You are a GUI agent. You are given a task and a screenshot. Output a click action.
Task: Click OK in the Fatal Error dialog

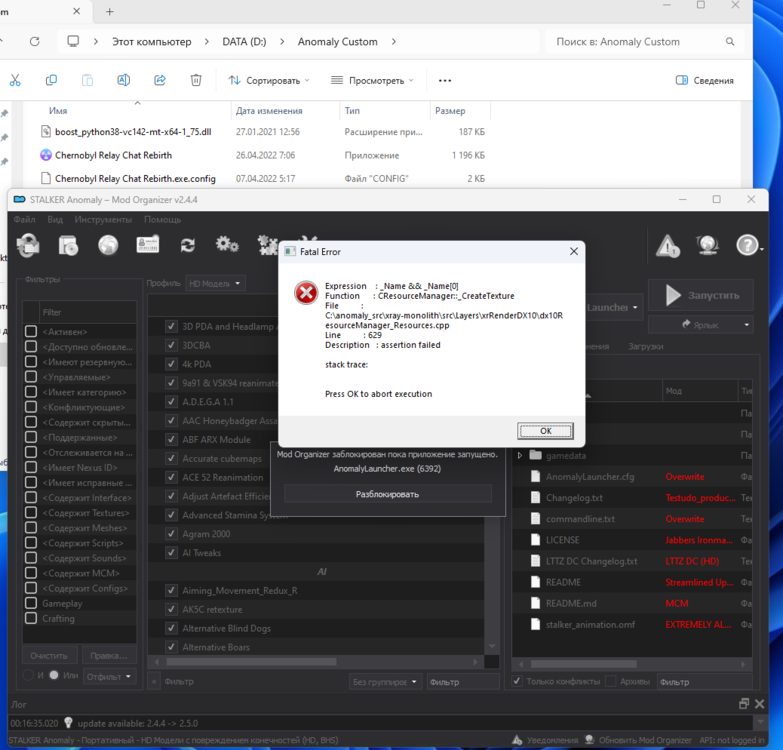[x=545, y=431]
